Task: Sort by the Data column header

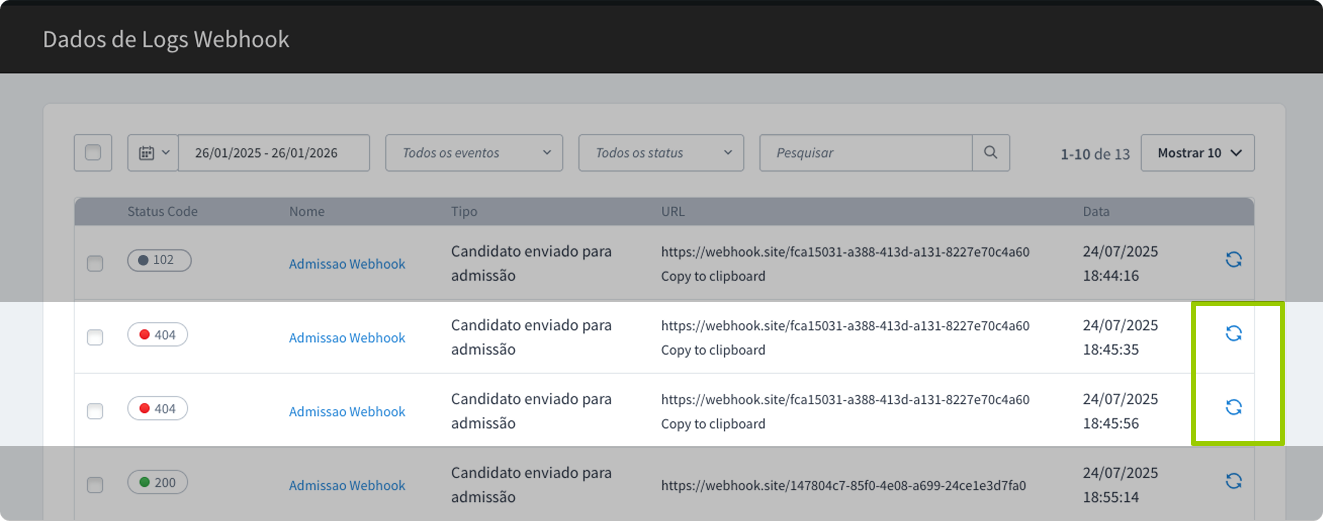Action: [1096, 212]
